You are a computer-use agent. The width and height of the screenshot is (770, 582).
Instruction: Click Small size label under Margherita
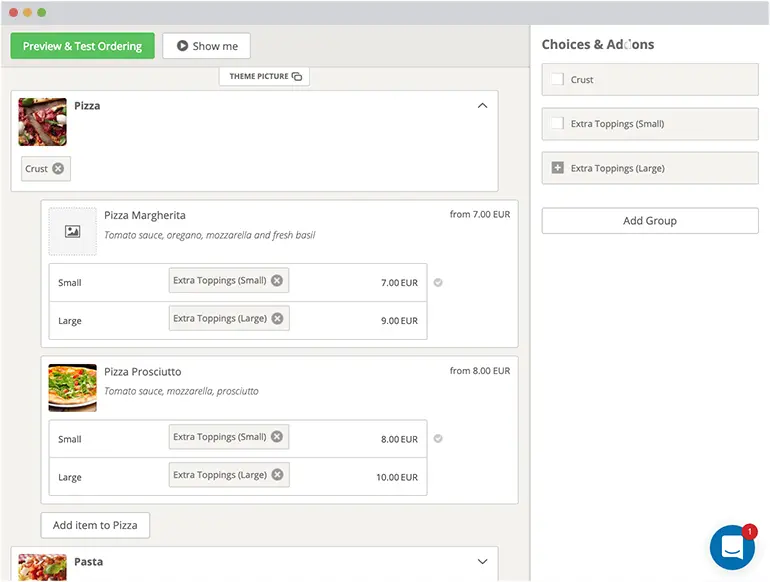coord(70,282)
